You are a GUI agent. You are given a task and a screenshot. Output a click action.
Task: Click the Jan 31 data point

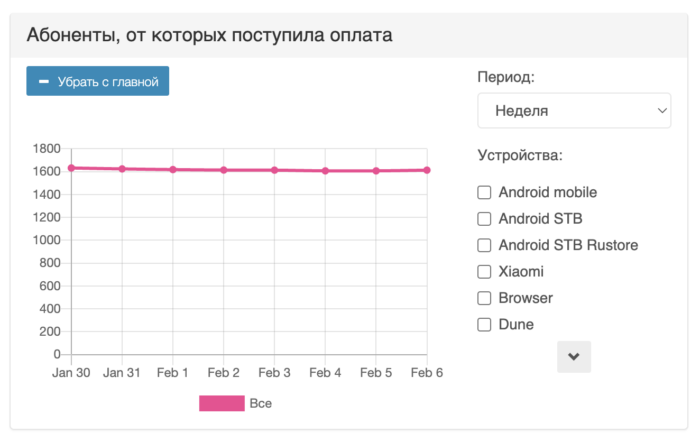click(122, 169)
